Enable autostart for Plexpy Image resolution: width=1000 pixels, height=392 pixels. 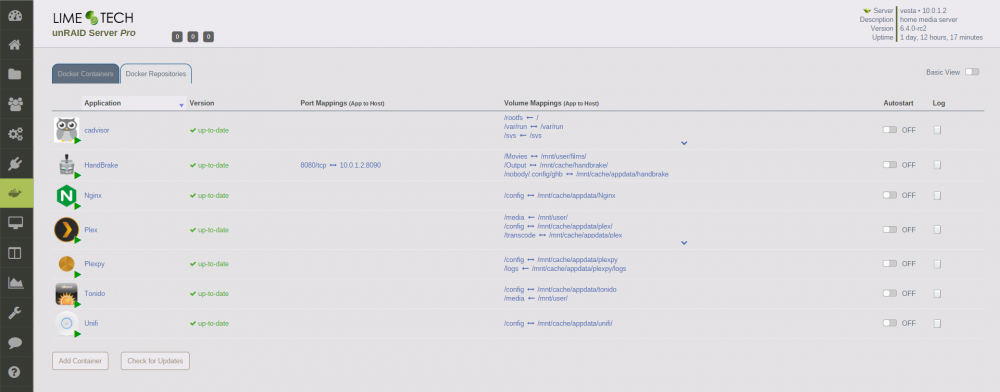click(x=890, y=263)
